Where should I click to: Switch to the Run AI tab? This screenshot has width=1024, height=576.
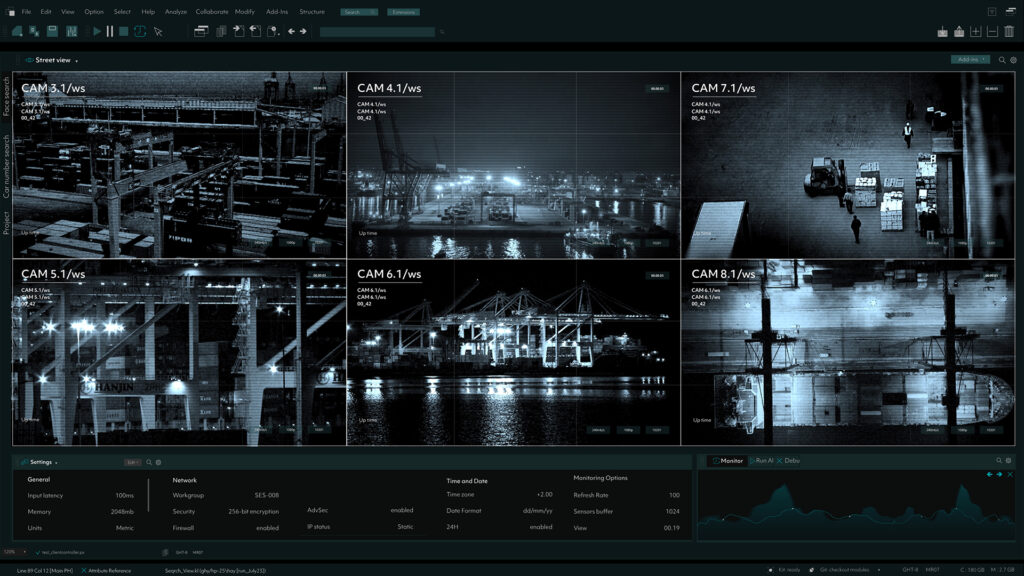pyautogui.click(x=761, y=461)
